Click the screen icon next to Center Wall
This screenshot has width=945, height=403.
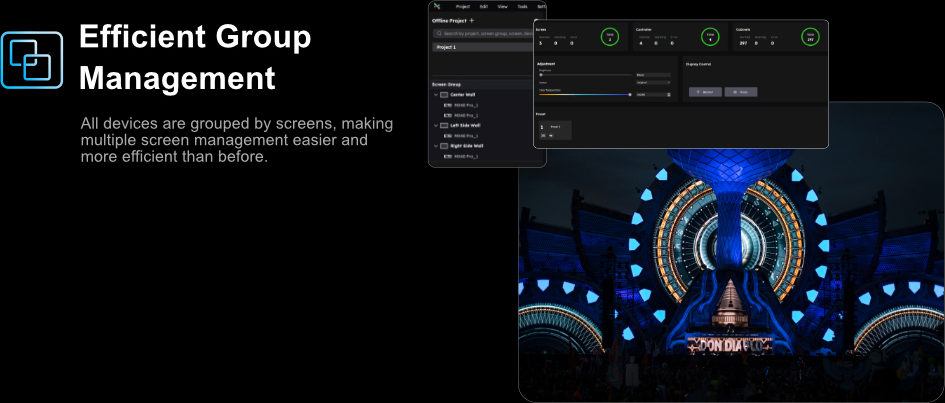point(444,94)
